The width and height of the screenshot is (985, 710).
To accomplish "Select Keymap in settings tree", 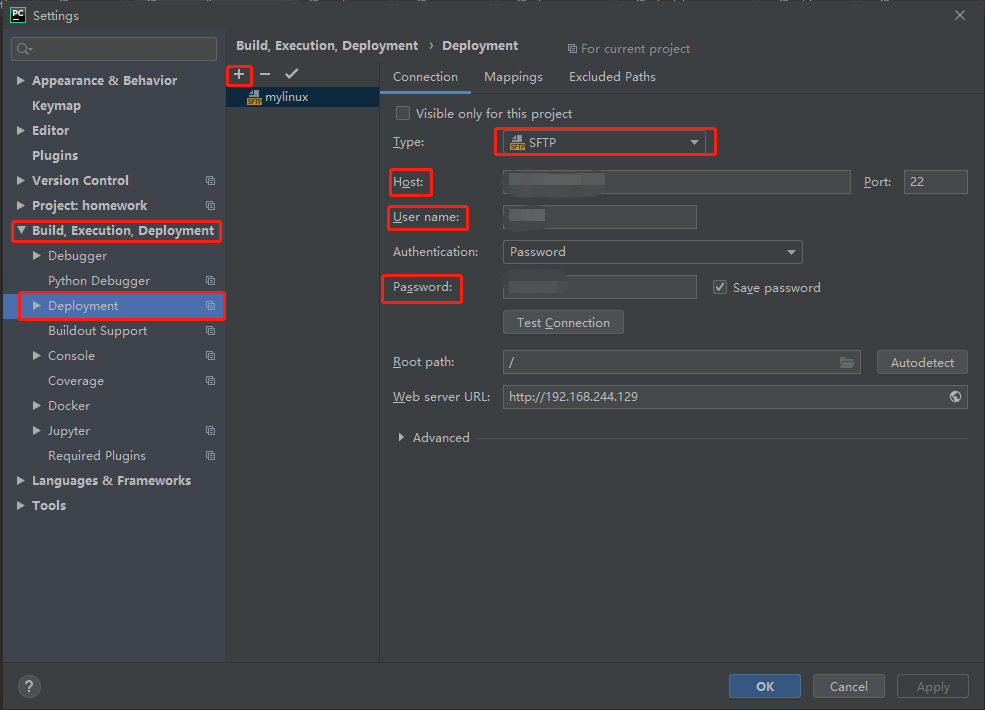I will click(x=57, y=106).
